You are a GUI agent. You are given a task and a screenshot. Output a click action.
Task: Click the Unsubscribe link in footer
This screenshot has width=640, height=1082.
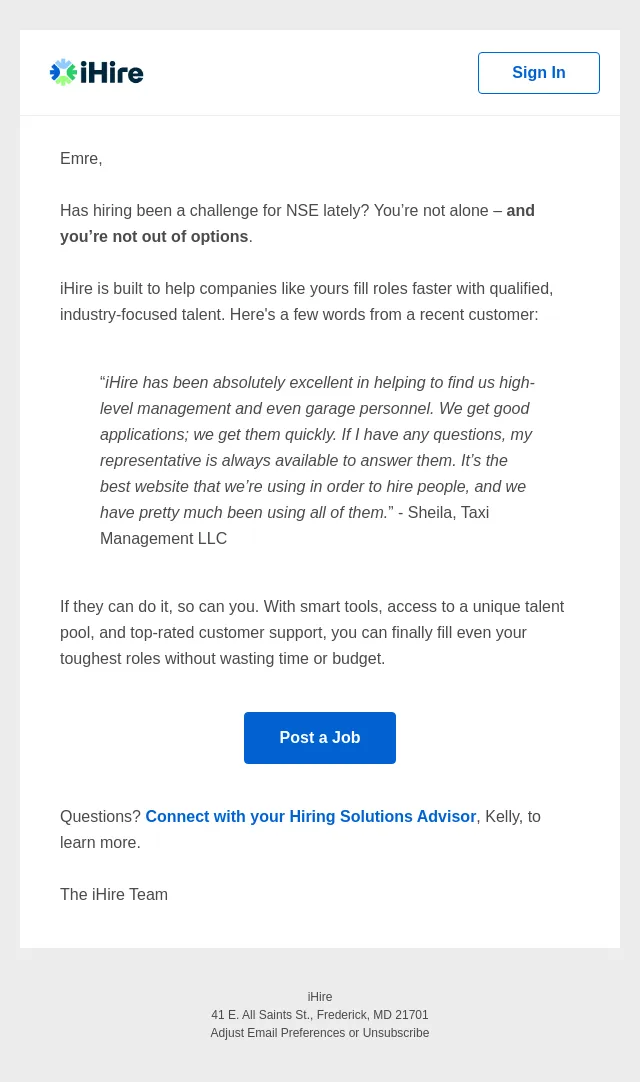396,1032
